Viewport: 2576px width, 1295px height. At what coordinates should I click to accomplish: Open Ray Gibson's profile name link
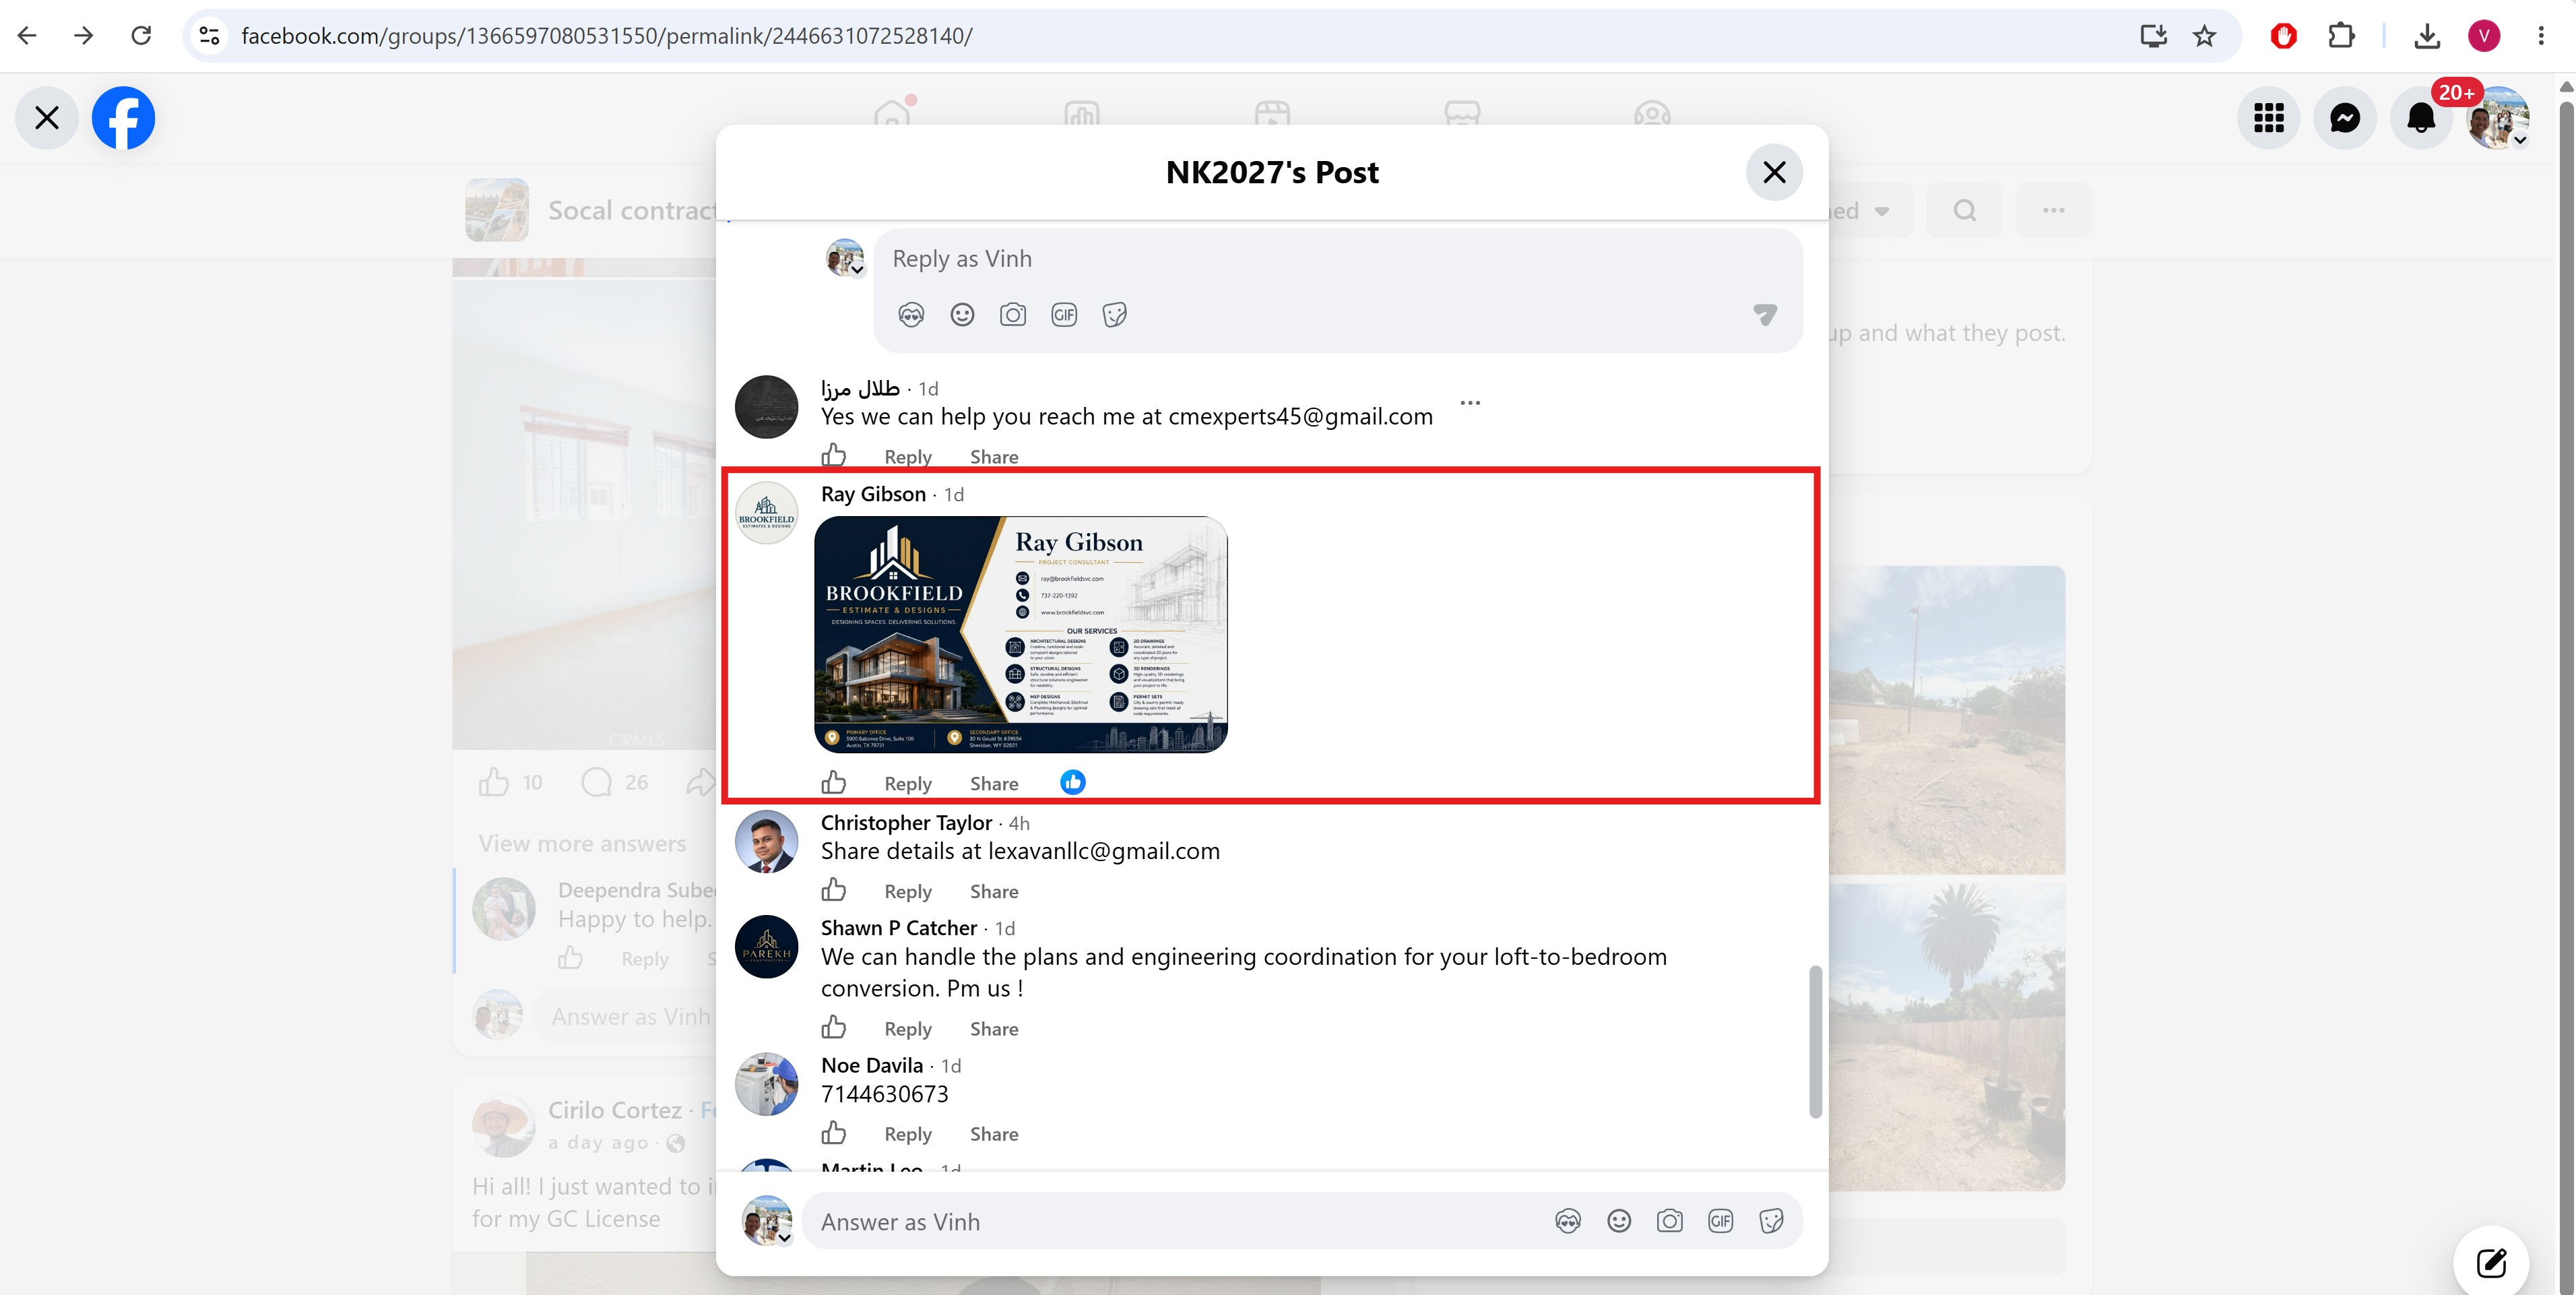(x=873, y=494)
